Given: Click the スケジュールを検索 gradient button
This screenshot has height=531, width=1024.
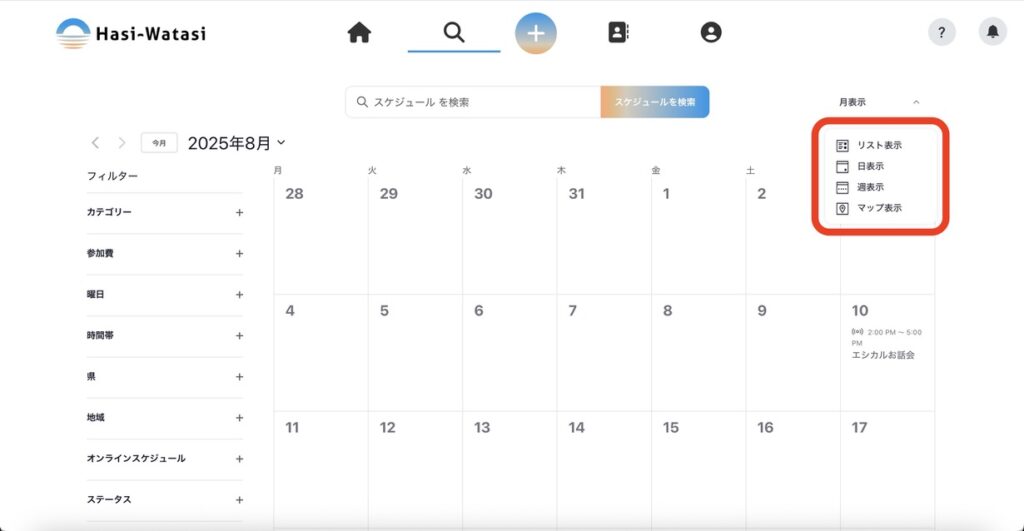Looking at the screenshot, I should tap(655, 102).
